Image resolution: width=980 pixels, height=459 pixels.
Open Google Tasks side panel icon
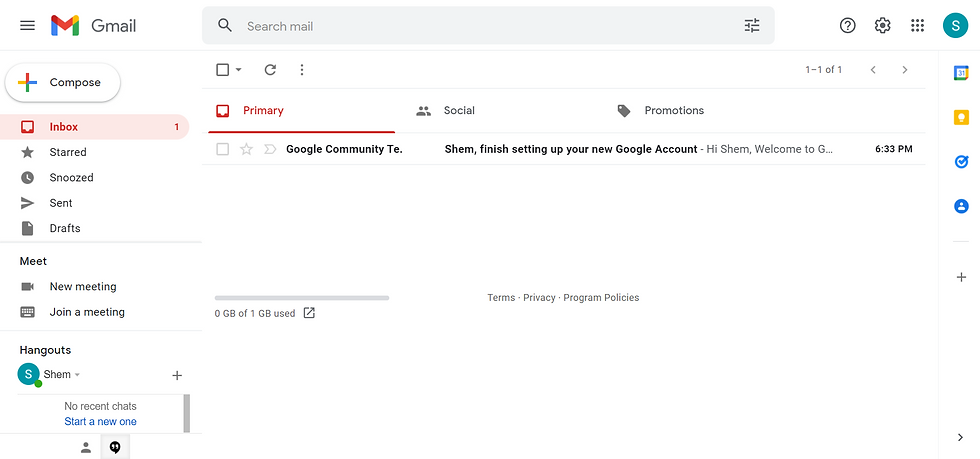(x=961, y=161)
